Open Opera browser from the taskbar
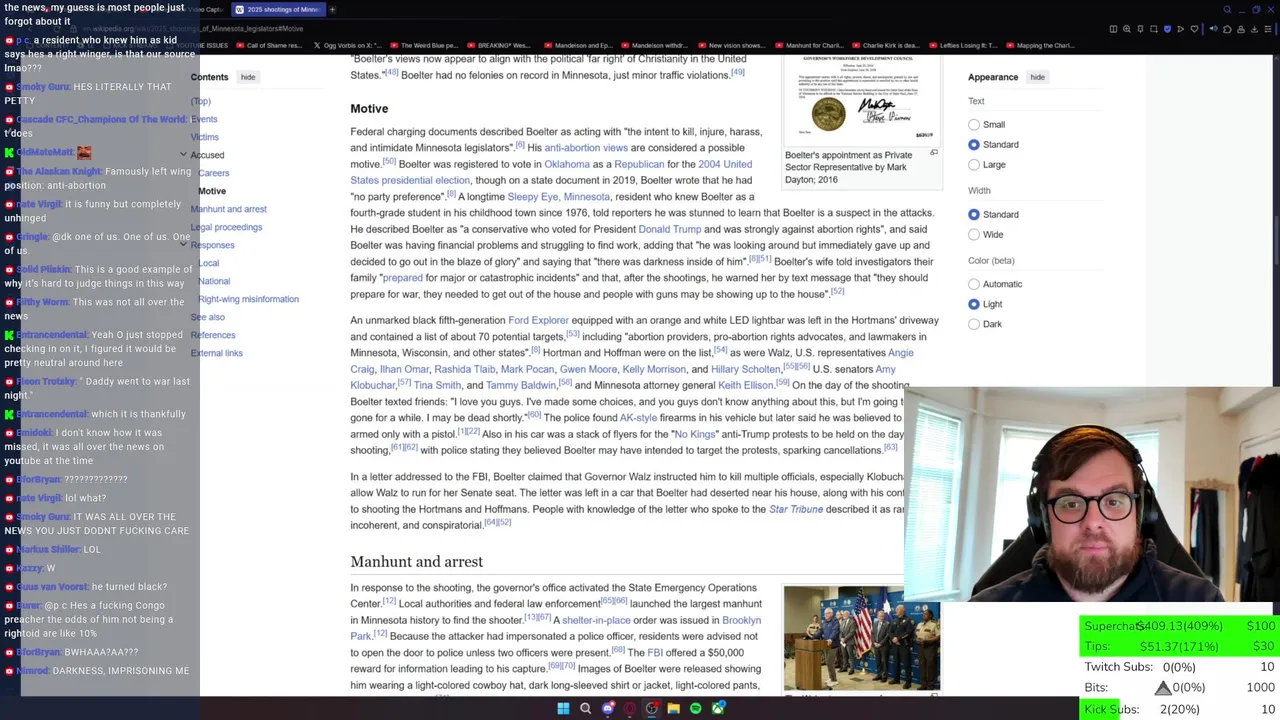This screenshot has width=1280, height=720. click(629, 708)
